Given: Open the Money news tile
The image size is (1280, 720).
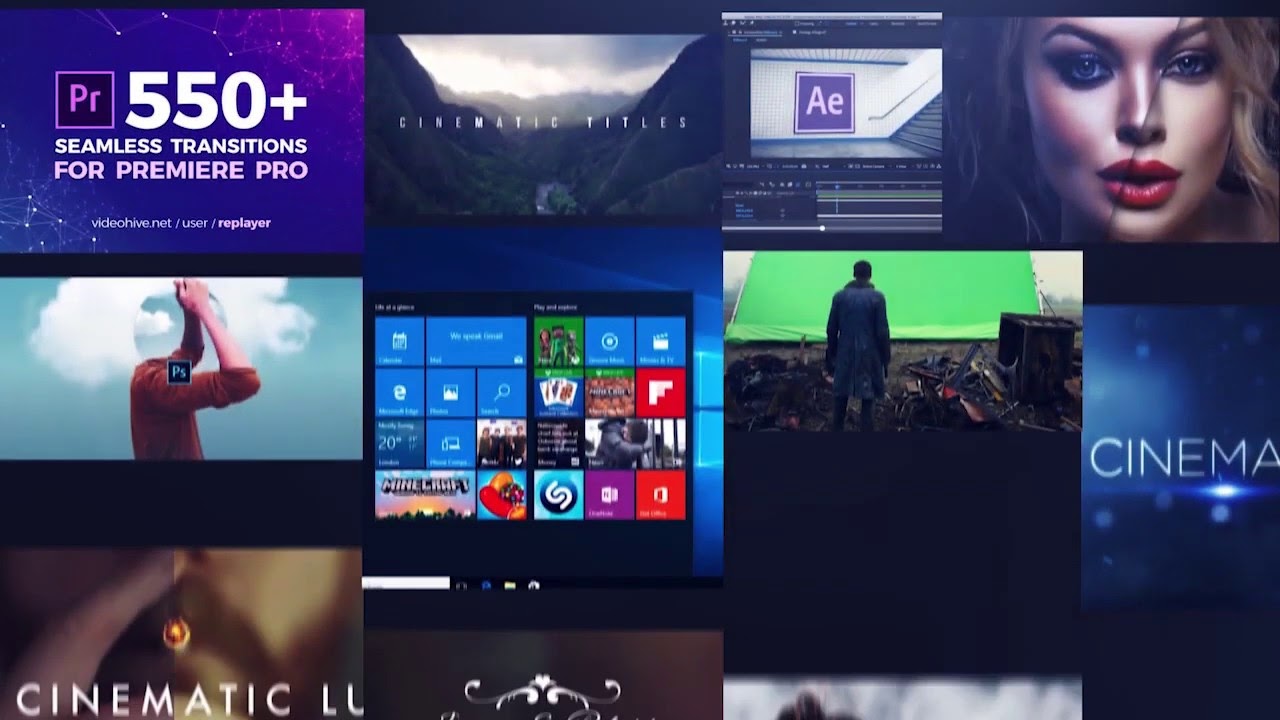Looking at the screenshot, I should [558, 444].
